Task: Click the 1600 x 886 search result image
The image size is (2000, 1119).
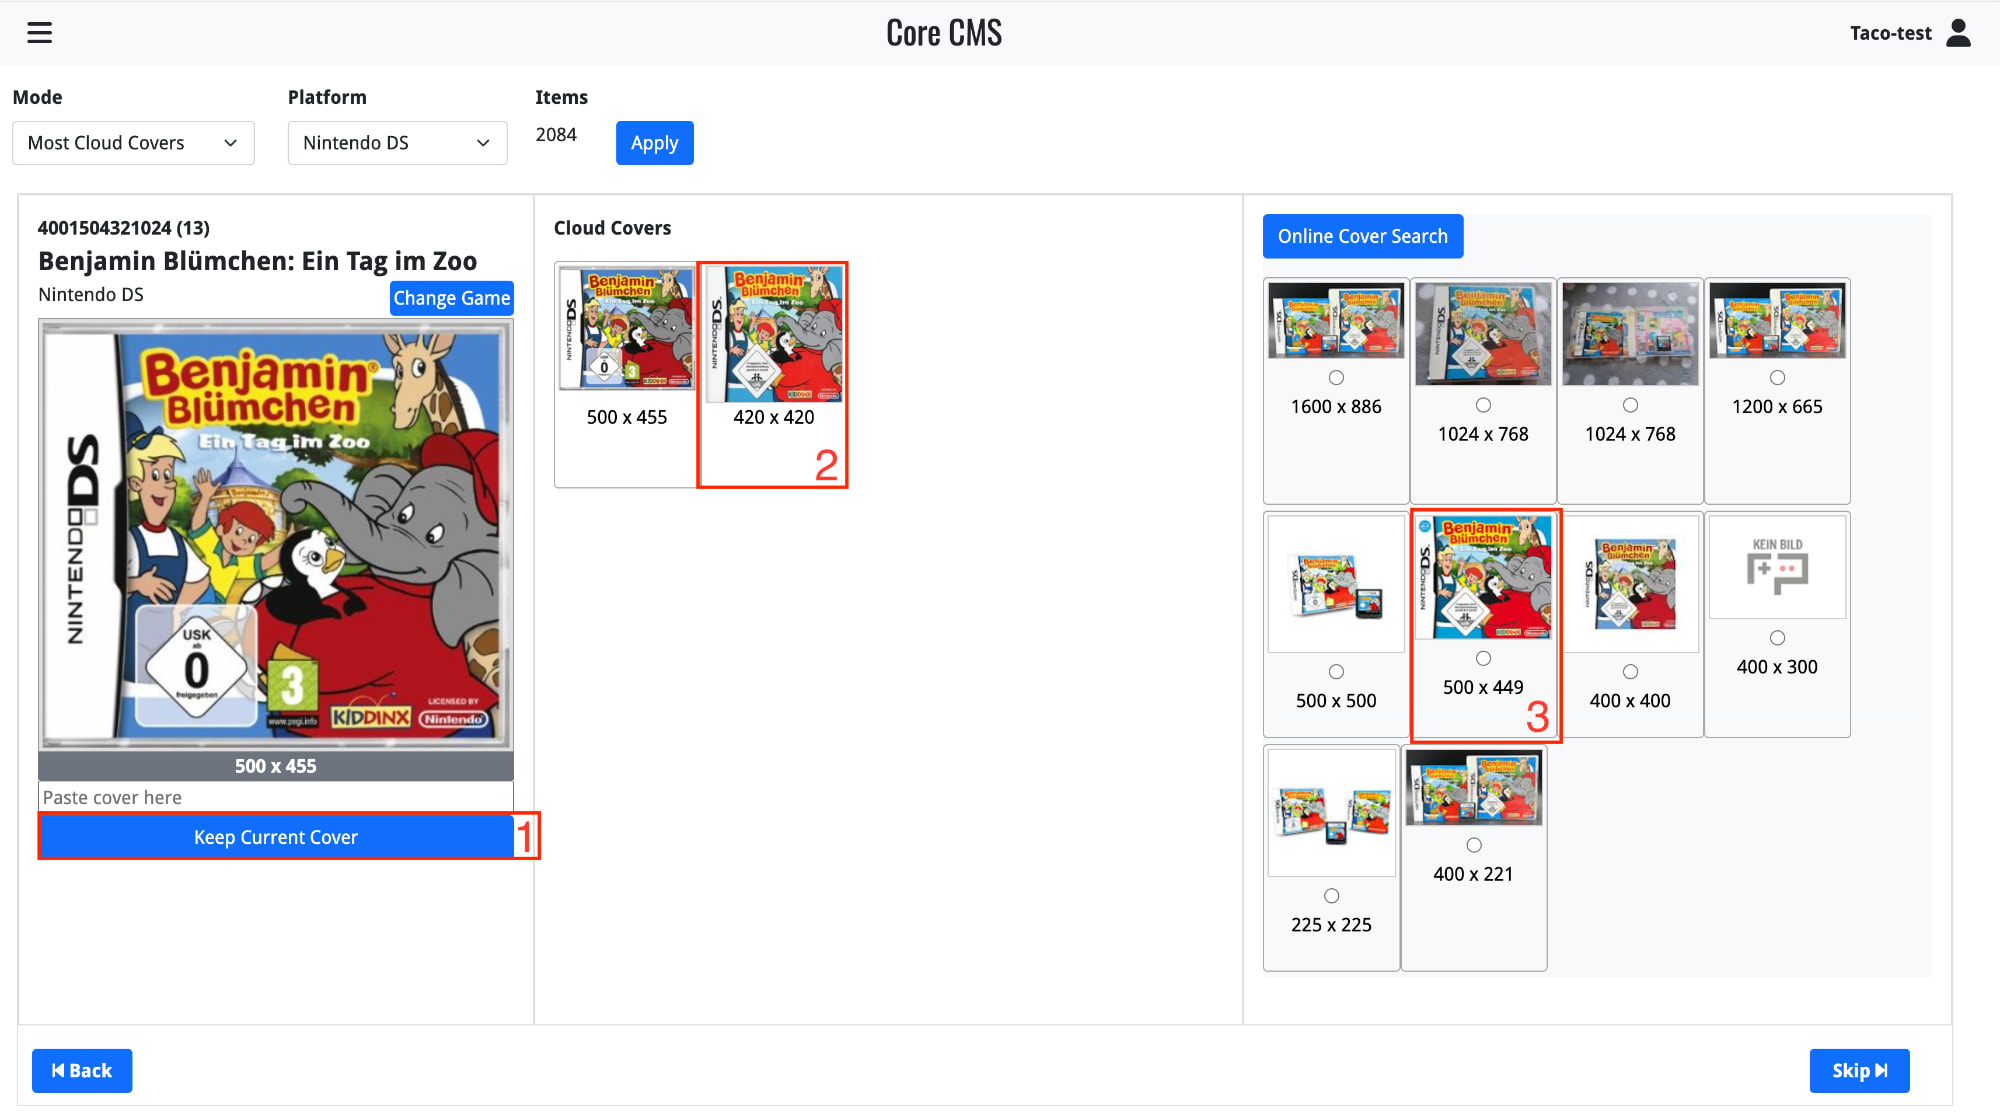Action: [1336, 320]
